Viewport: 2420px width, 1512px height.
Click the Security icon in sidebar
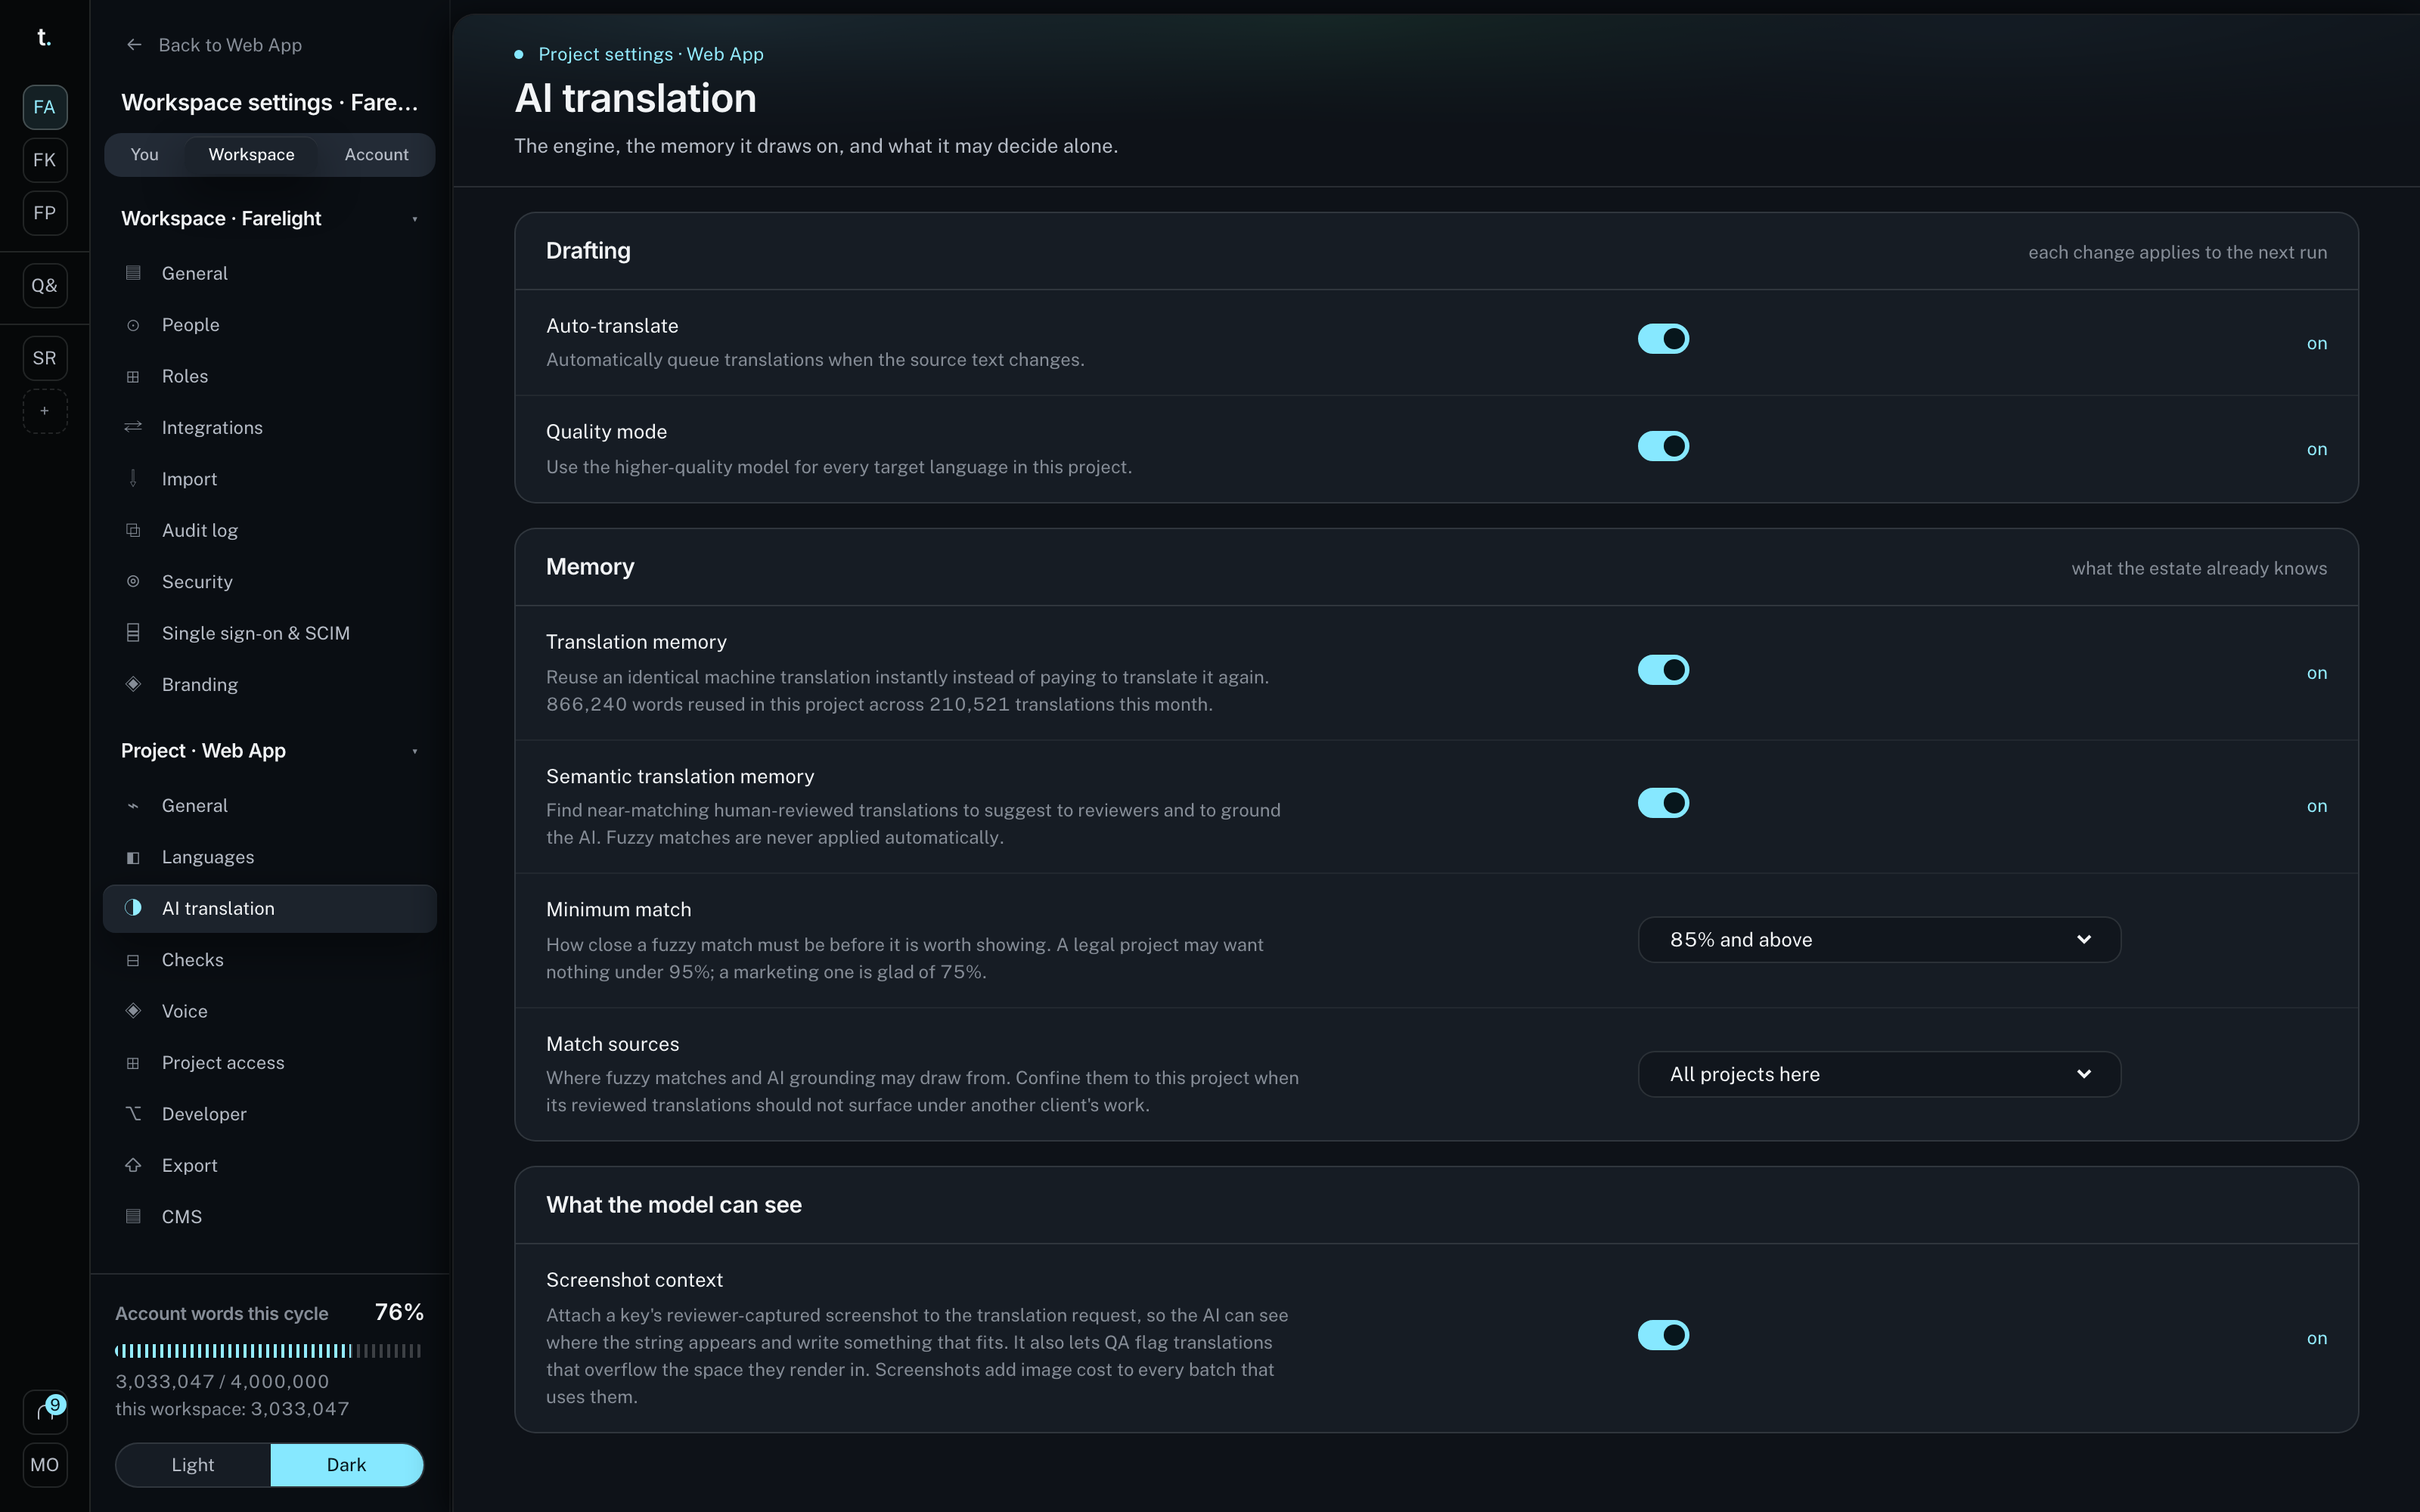[x=133, y=582]
